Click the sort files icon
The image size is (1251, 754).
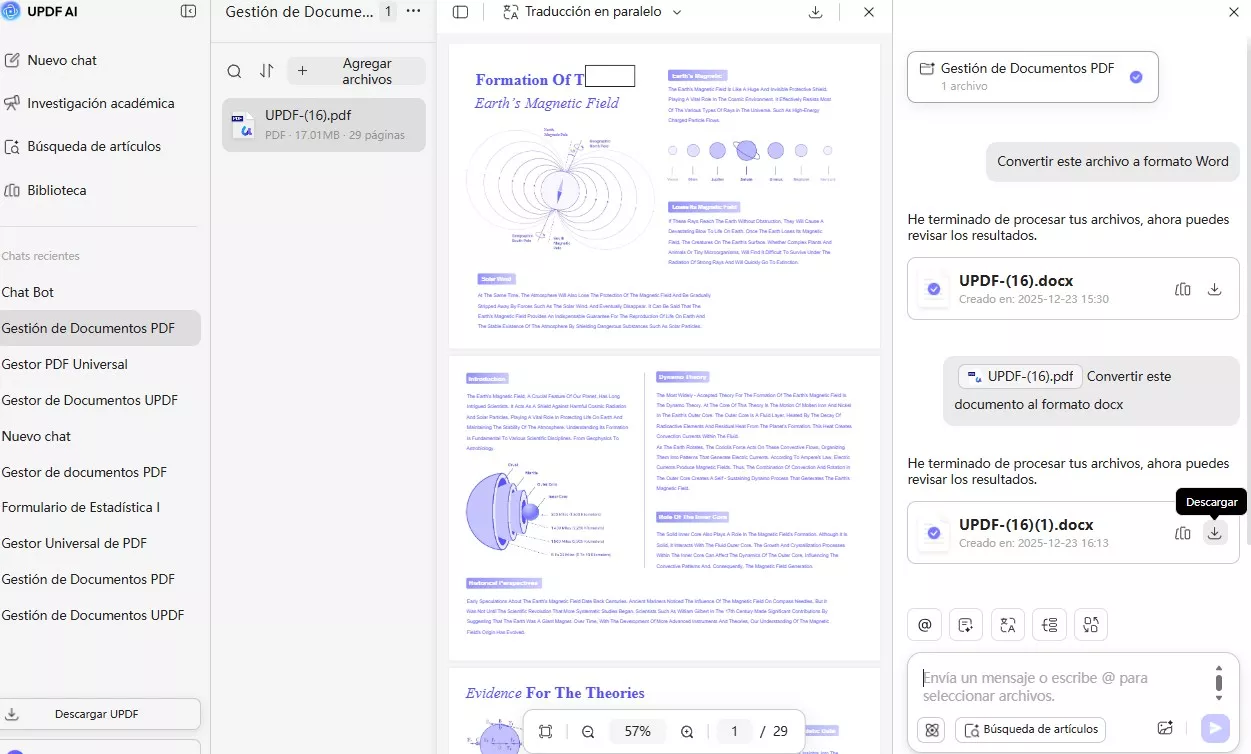pyautogui.click(x=266, y=71)
